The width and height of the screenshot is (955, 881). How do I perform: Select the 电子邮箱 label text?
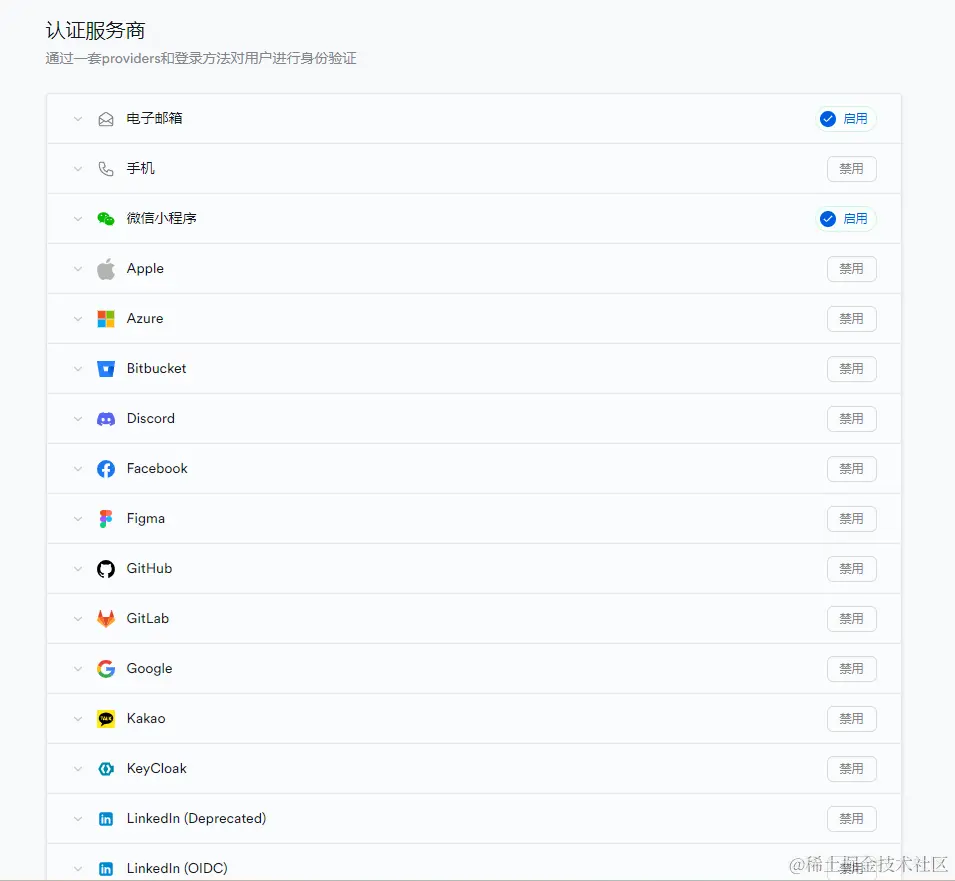(155, 118)
